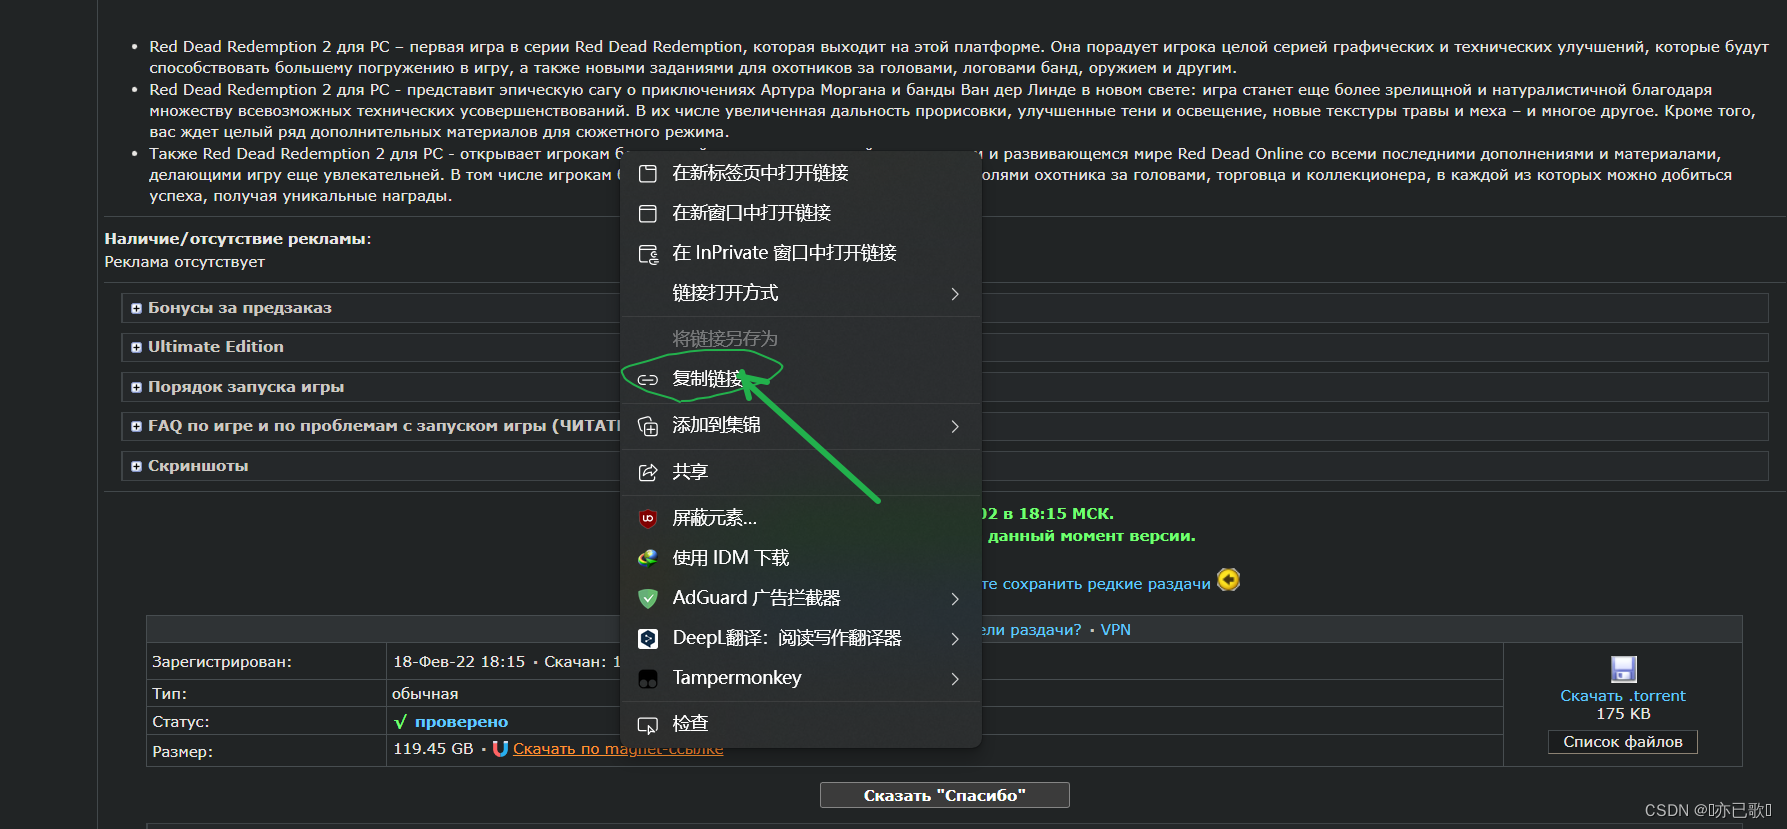Choose 共享 from the context menu
Screen dimensions: 1787x829
coord(801,472)
